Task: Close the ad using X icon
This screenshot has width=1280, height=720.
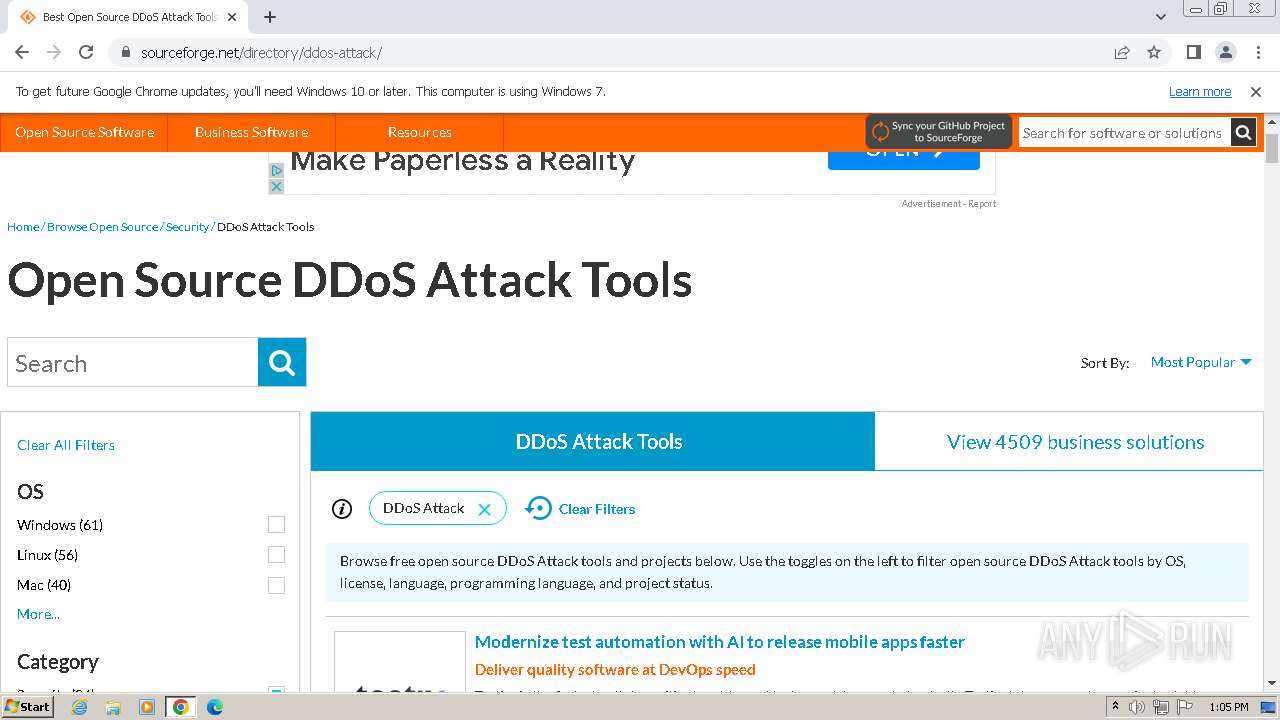Action: click(x=277, y=186)
